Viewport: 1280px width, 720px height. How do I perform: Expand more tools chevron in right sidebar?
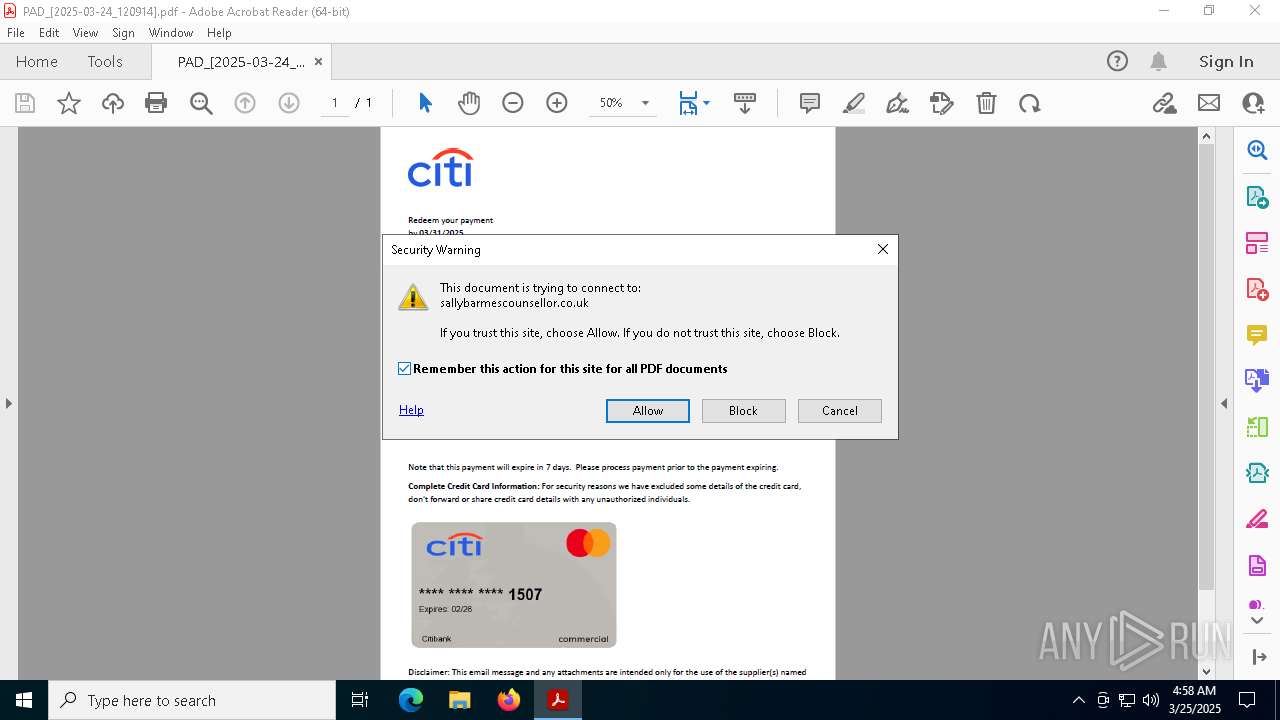pos(1257,621)
